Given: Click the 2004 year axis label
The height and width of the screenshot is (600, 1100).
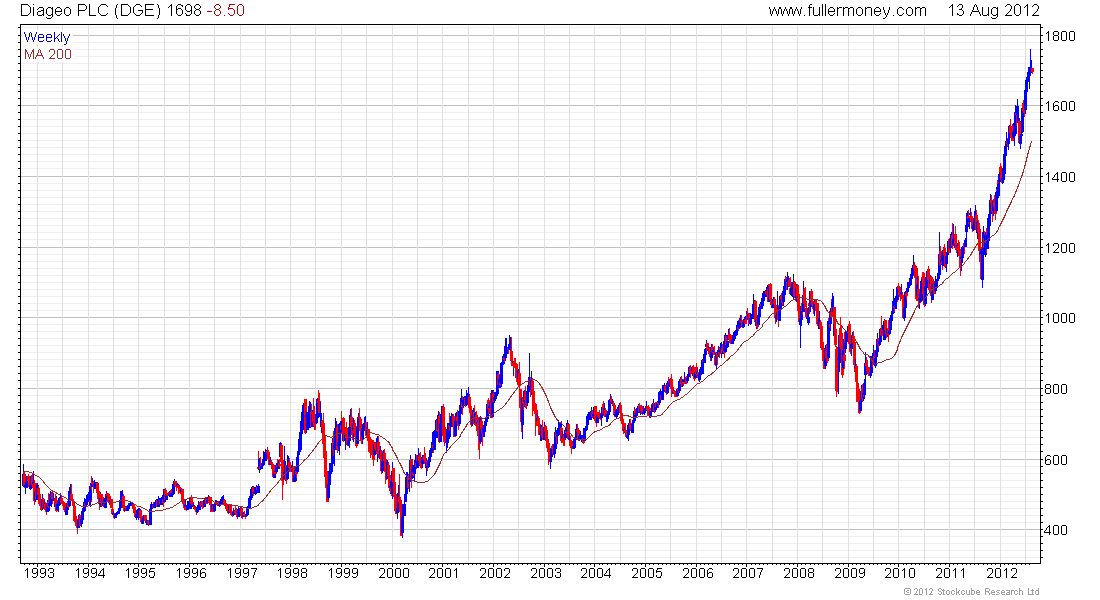Looking at the screenshot, I should tap(596, 573).
